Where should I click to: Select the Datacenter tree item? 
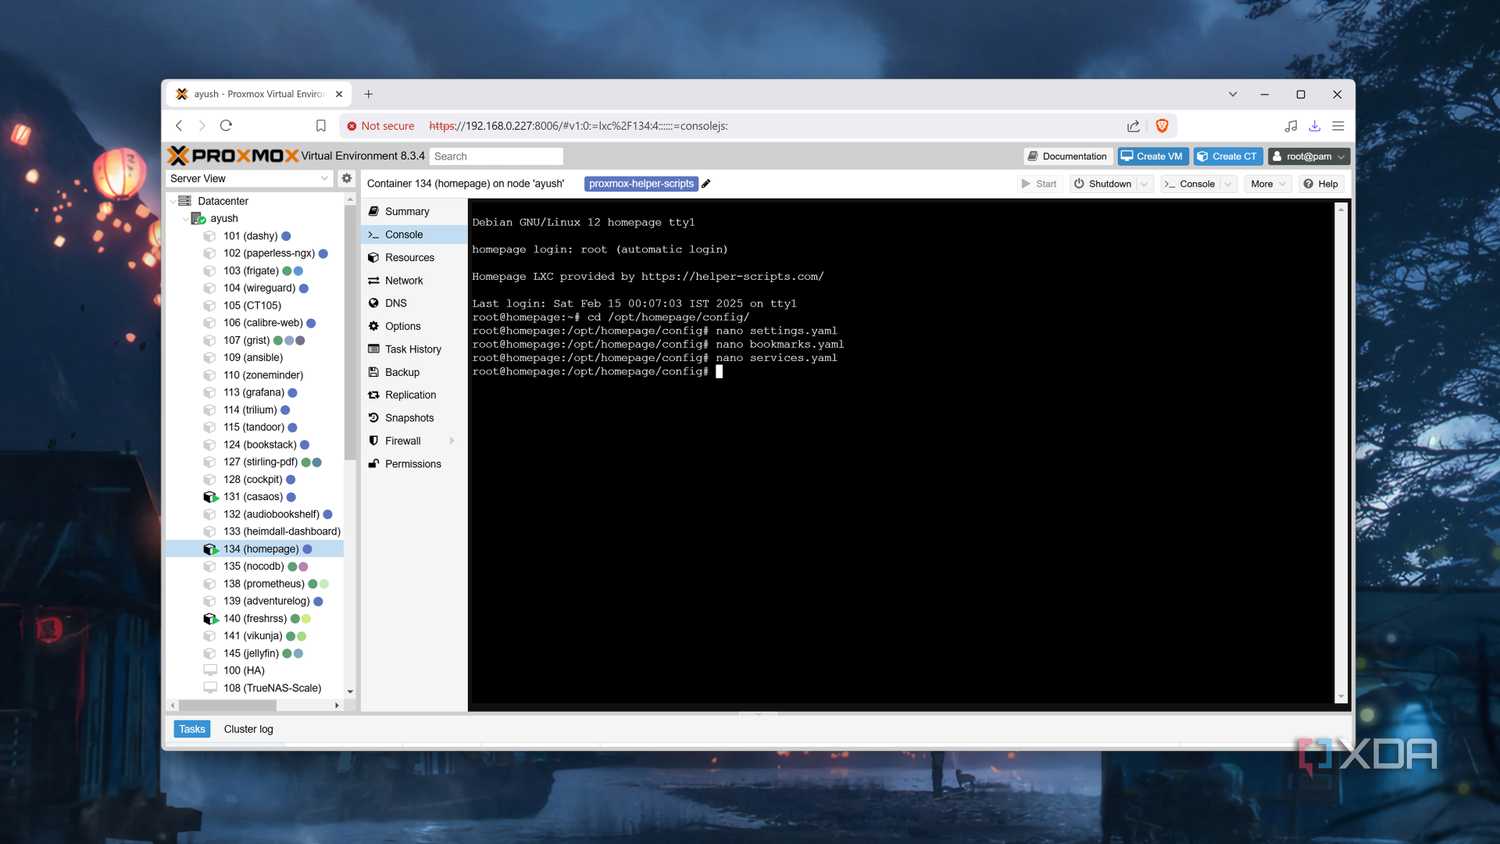[x=223, y=201]
